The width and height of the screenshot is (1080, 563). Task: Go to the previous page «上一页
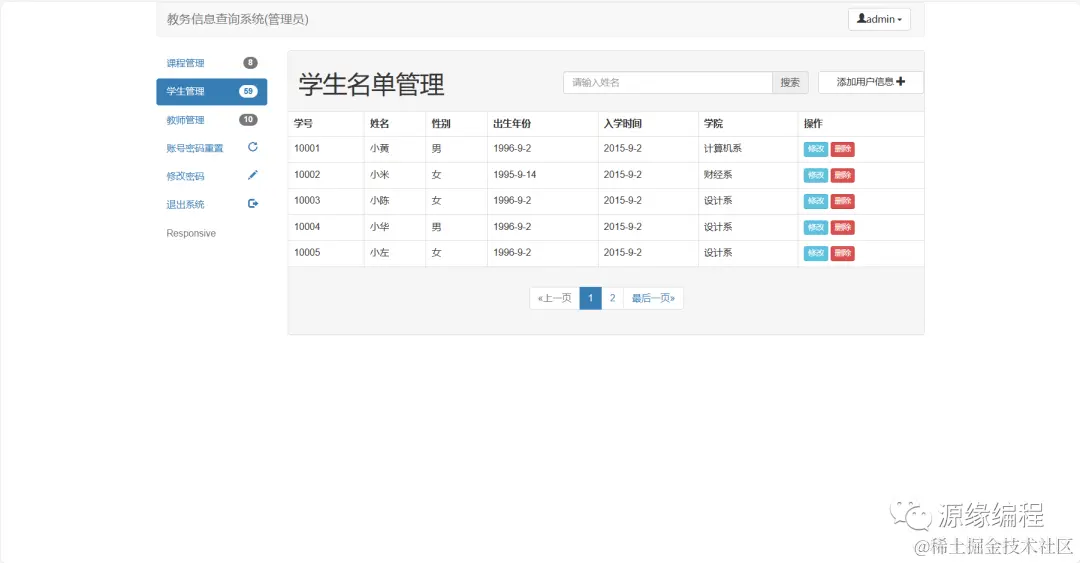[554, 298]
